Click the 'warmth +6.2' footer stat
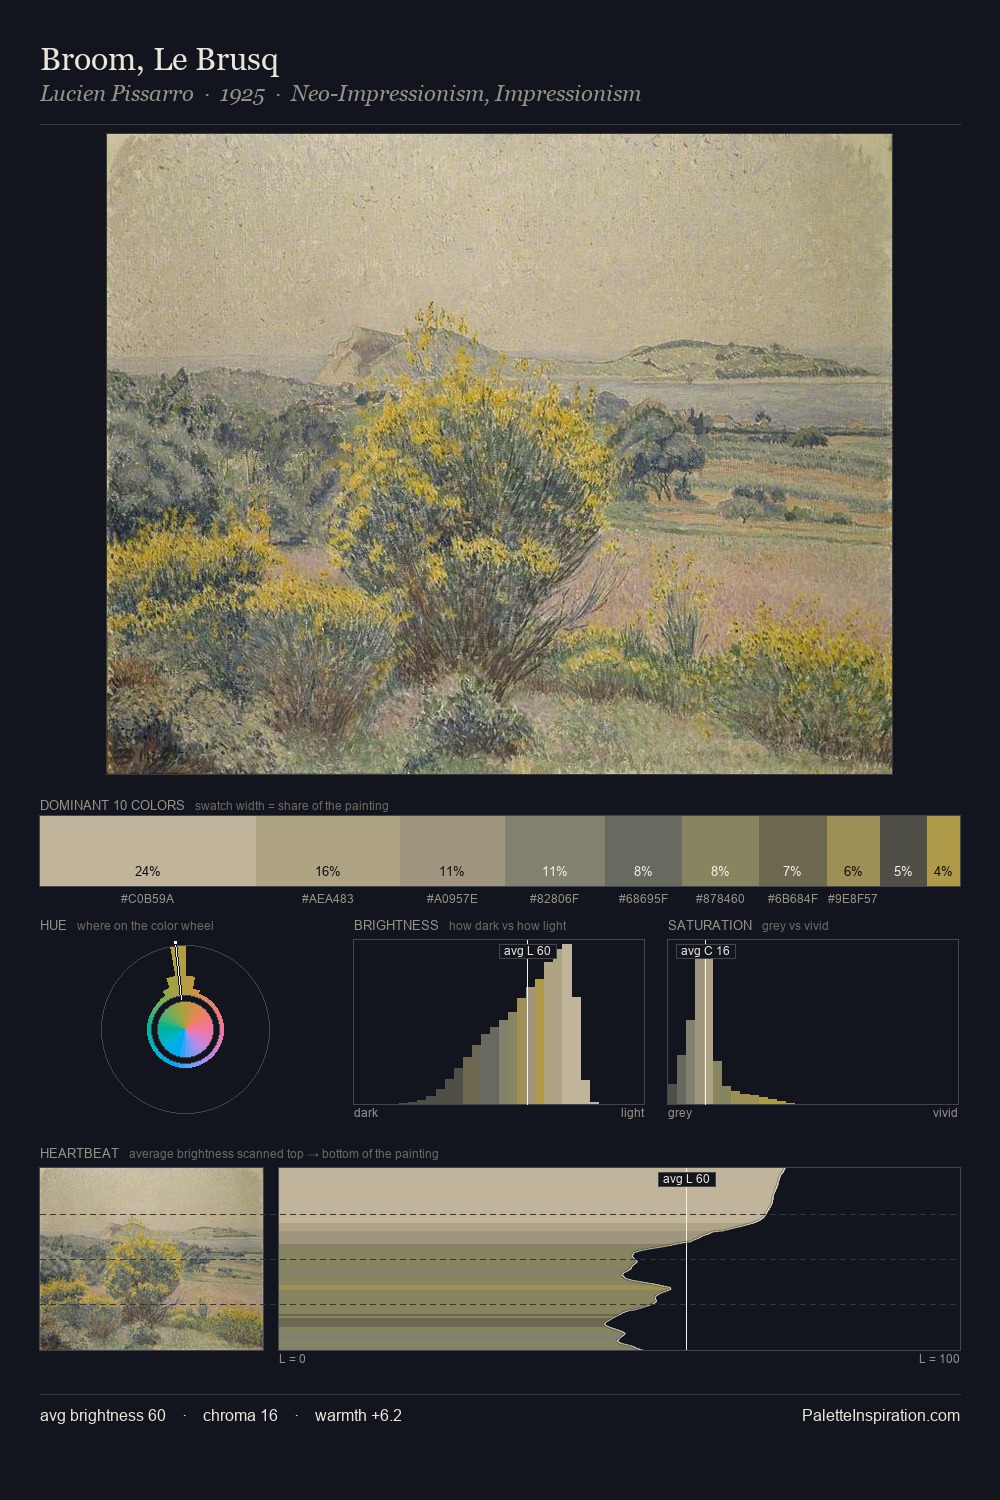Image resolution: width=1000 pixels, height=1500 pixels. point(358,1415)
